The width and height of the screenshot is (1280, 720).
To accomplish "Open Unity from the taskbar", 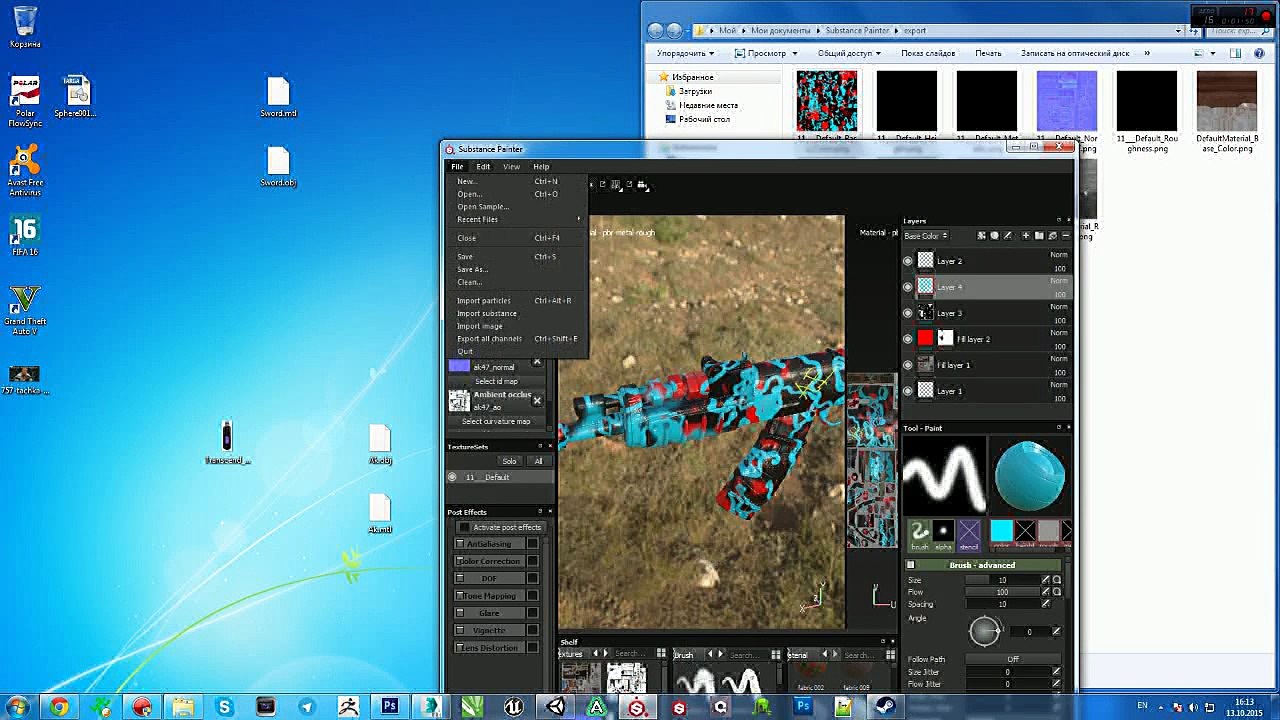I will [x=555, y=707].
